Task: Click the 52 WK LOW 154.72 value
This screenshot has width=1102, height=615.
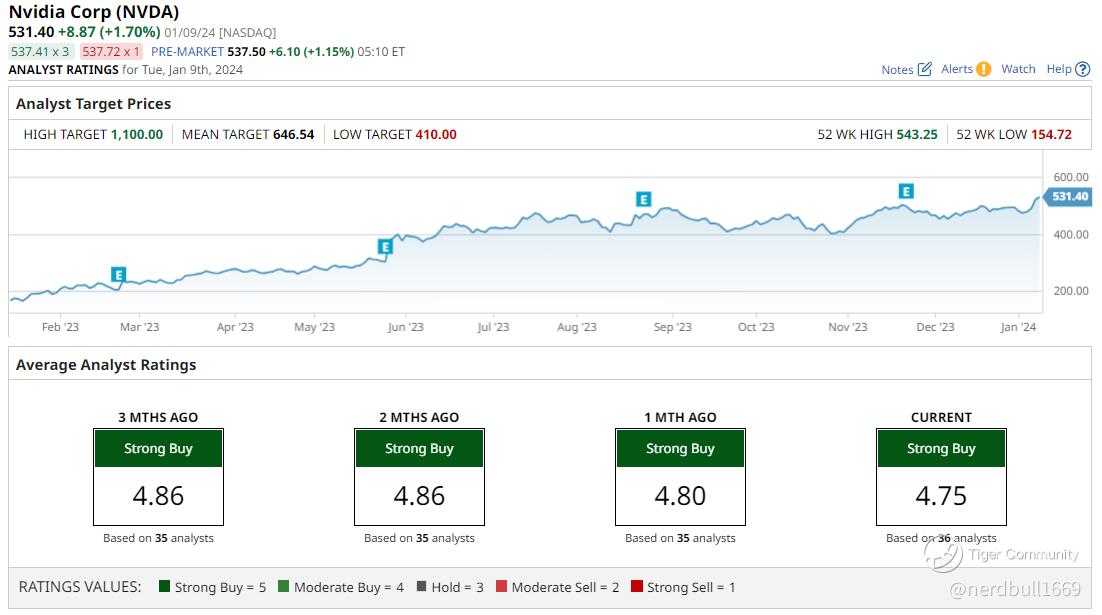Action: point(1051,134)
